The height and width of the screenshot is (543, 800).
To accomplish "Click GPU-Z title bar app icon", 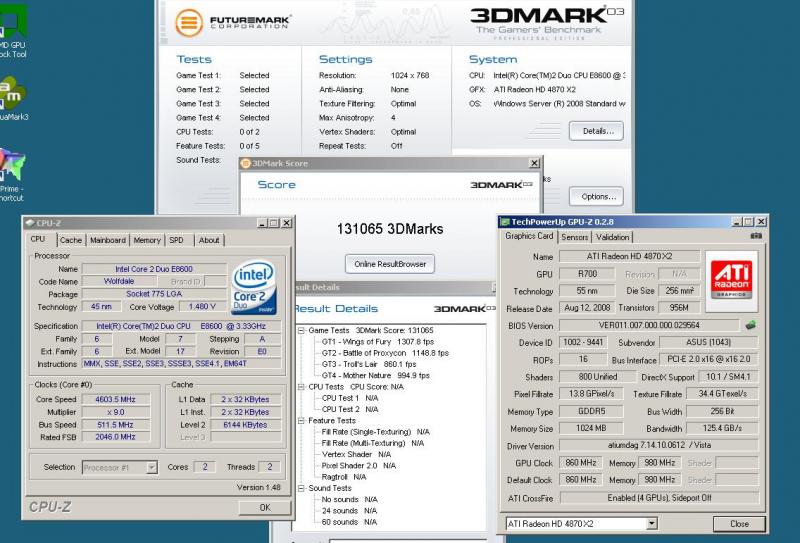I will coord(505,222).
